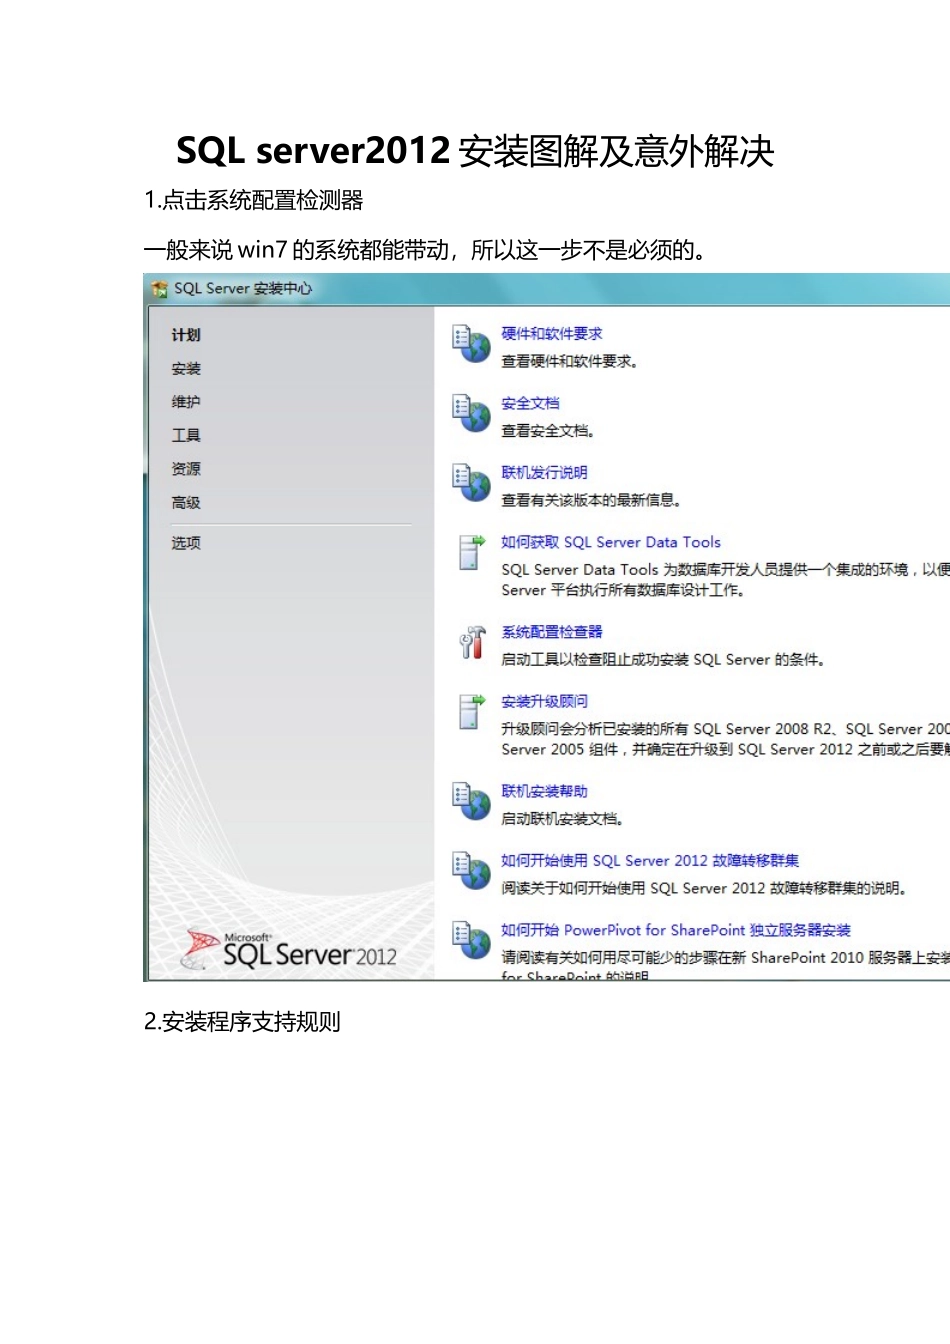Open the 维护 sidebar section

(x=186, y=402)
